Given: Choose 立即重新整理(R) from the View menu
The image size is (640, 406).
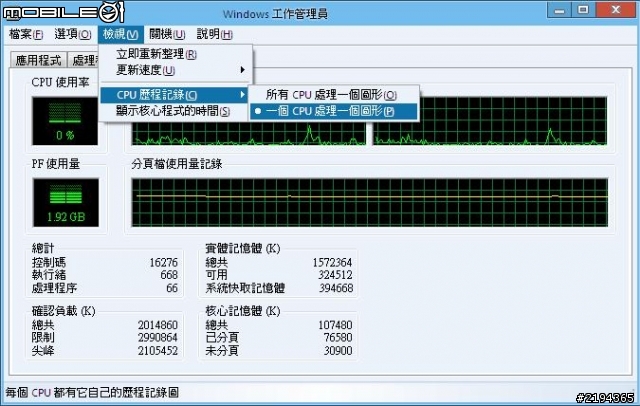Looking at the screenshot, I should pyautogui.click(x=176, y=54).
